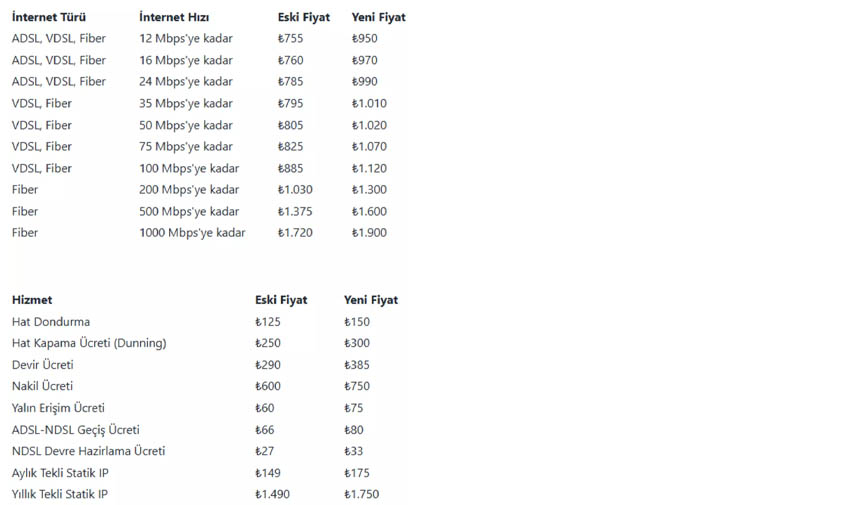Click the İnternet Türü column header
Image resolution: width=860 pixels, height=505 pixels.
click(49, 17)
